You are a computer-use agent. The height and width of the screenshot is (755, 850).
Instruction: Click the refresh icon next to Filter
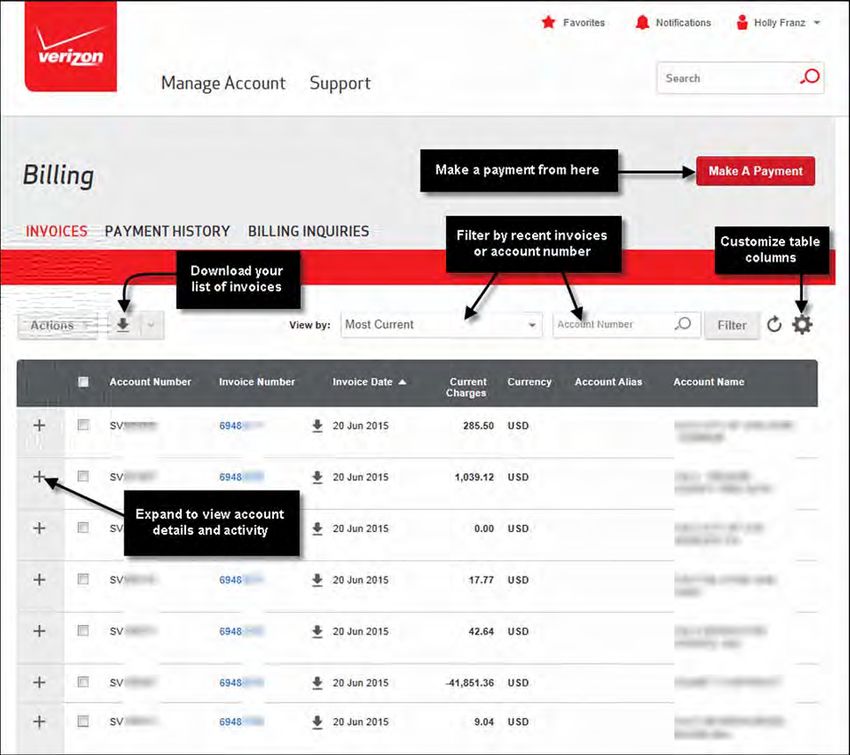(x=774, y=325)
